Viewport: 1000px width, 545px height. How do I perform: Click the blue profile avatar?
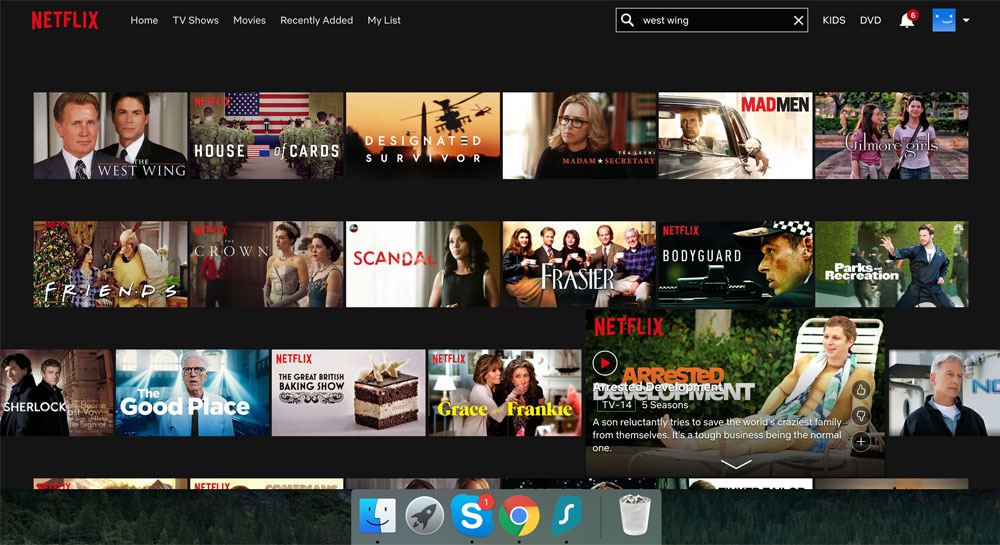tap(944, 20)
